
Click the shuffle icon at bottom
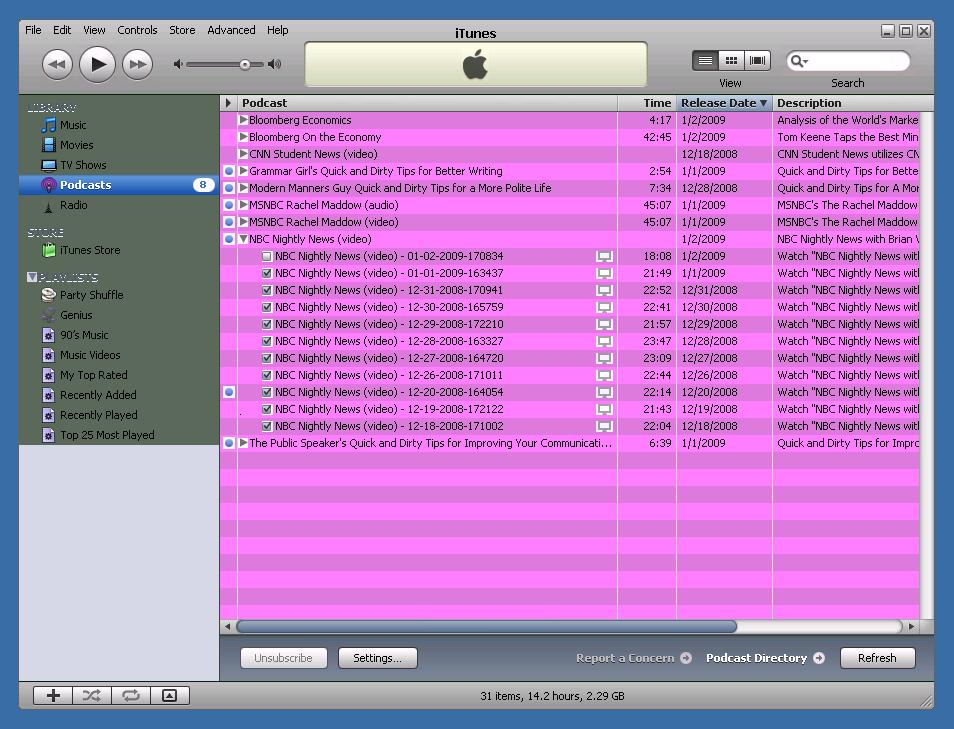(92, 696)
